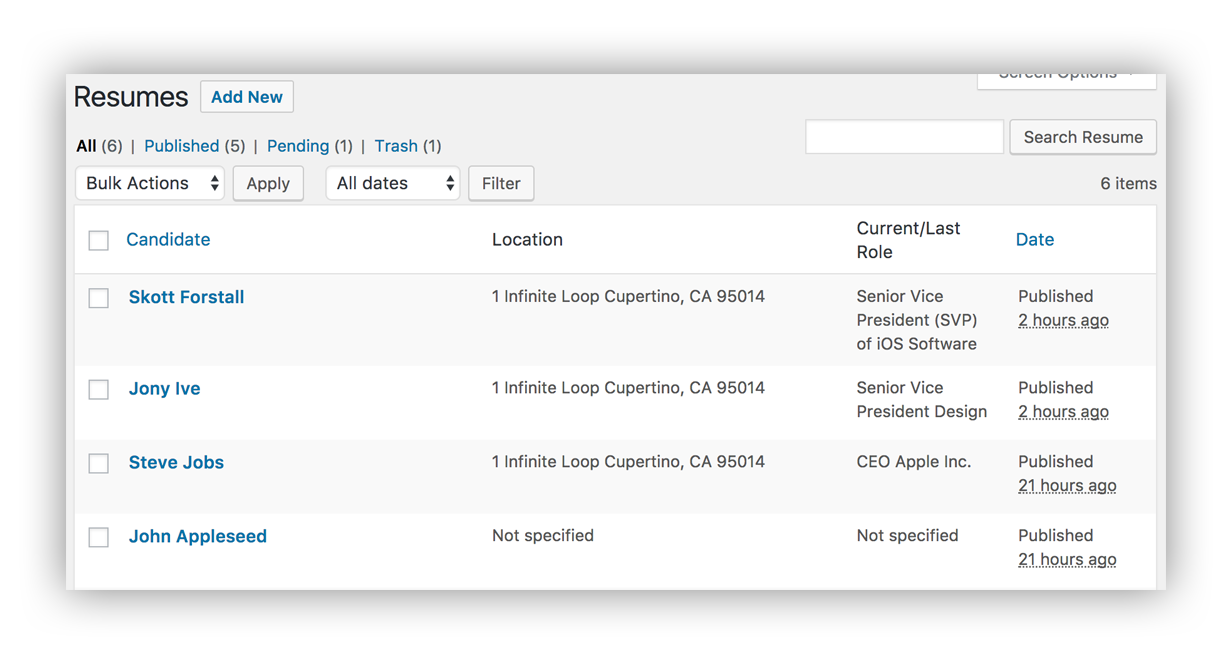
Task: Open the Pending resumes filter
Action: click(x=297, y=146)
